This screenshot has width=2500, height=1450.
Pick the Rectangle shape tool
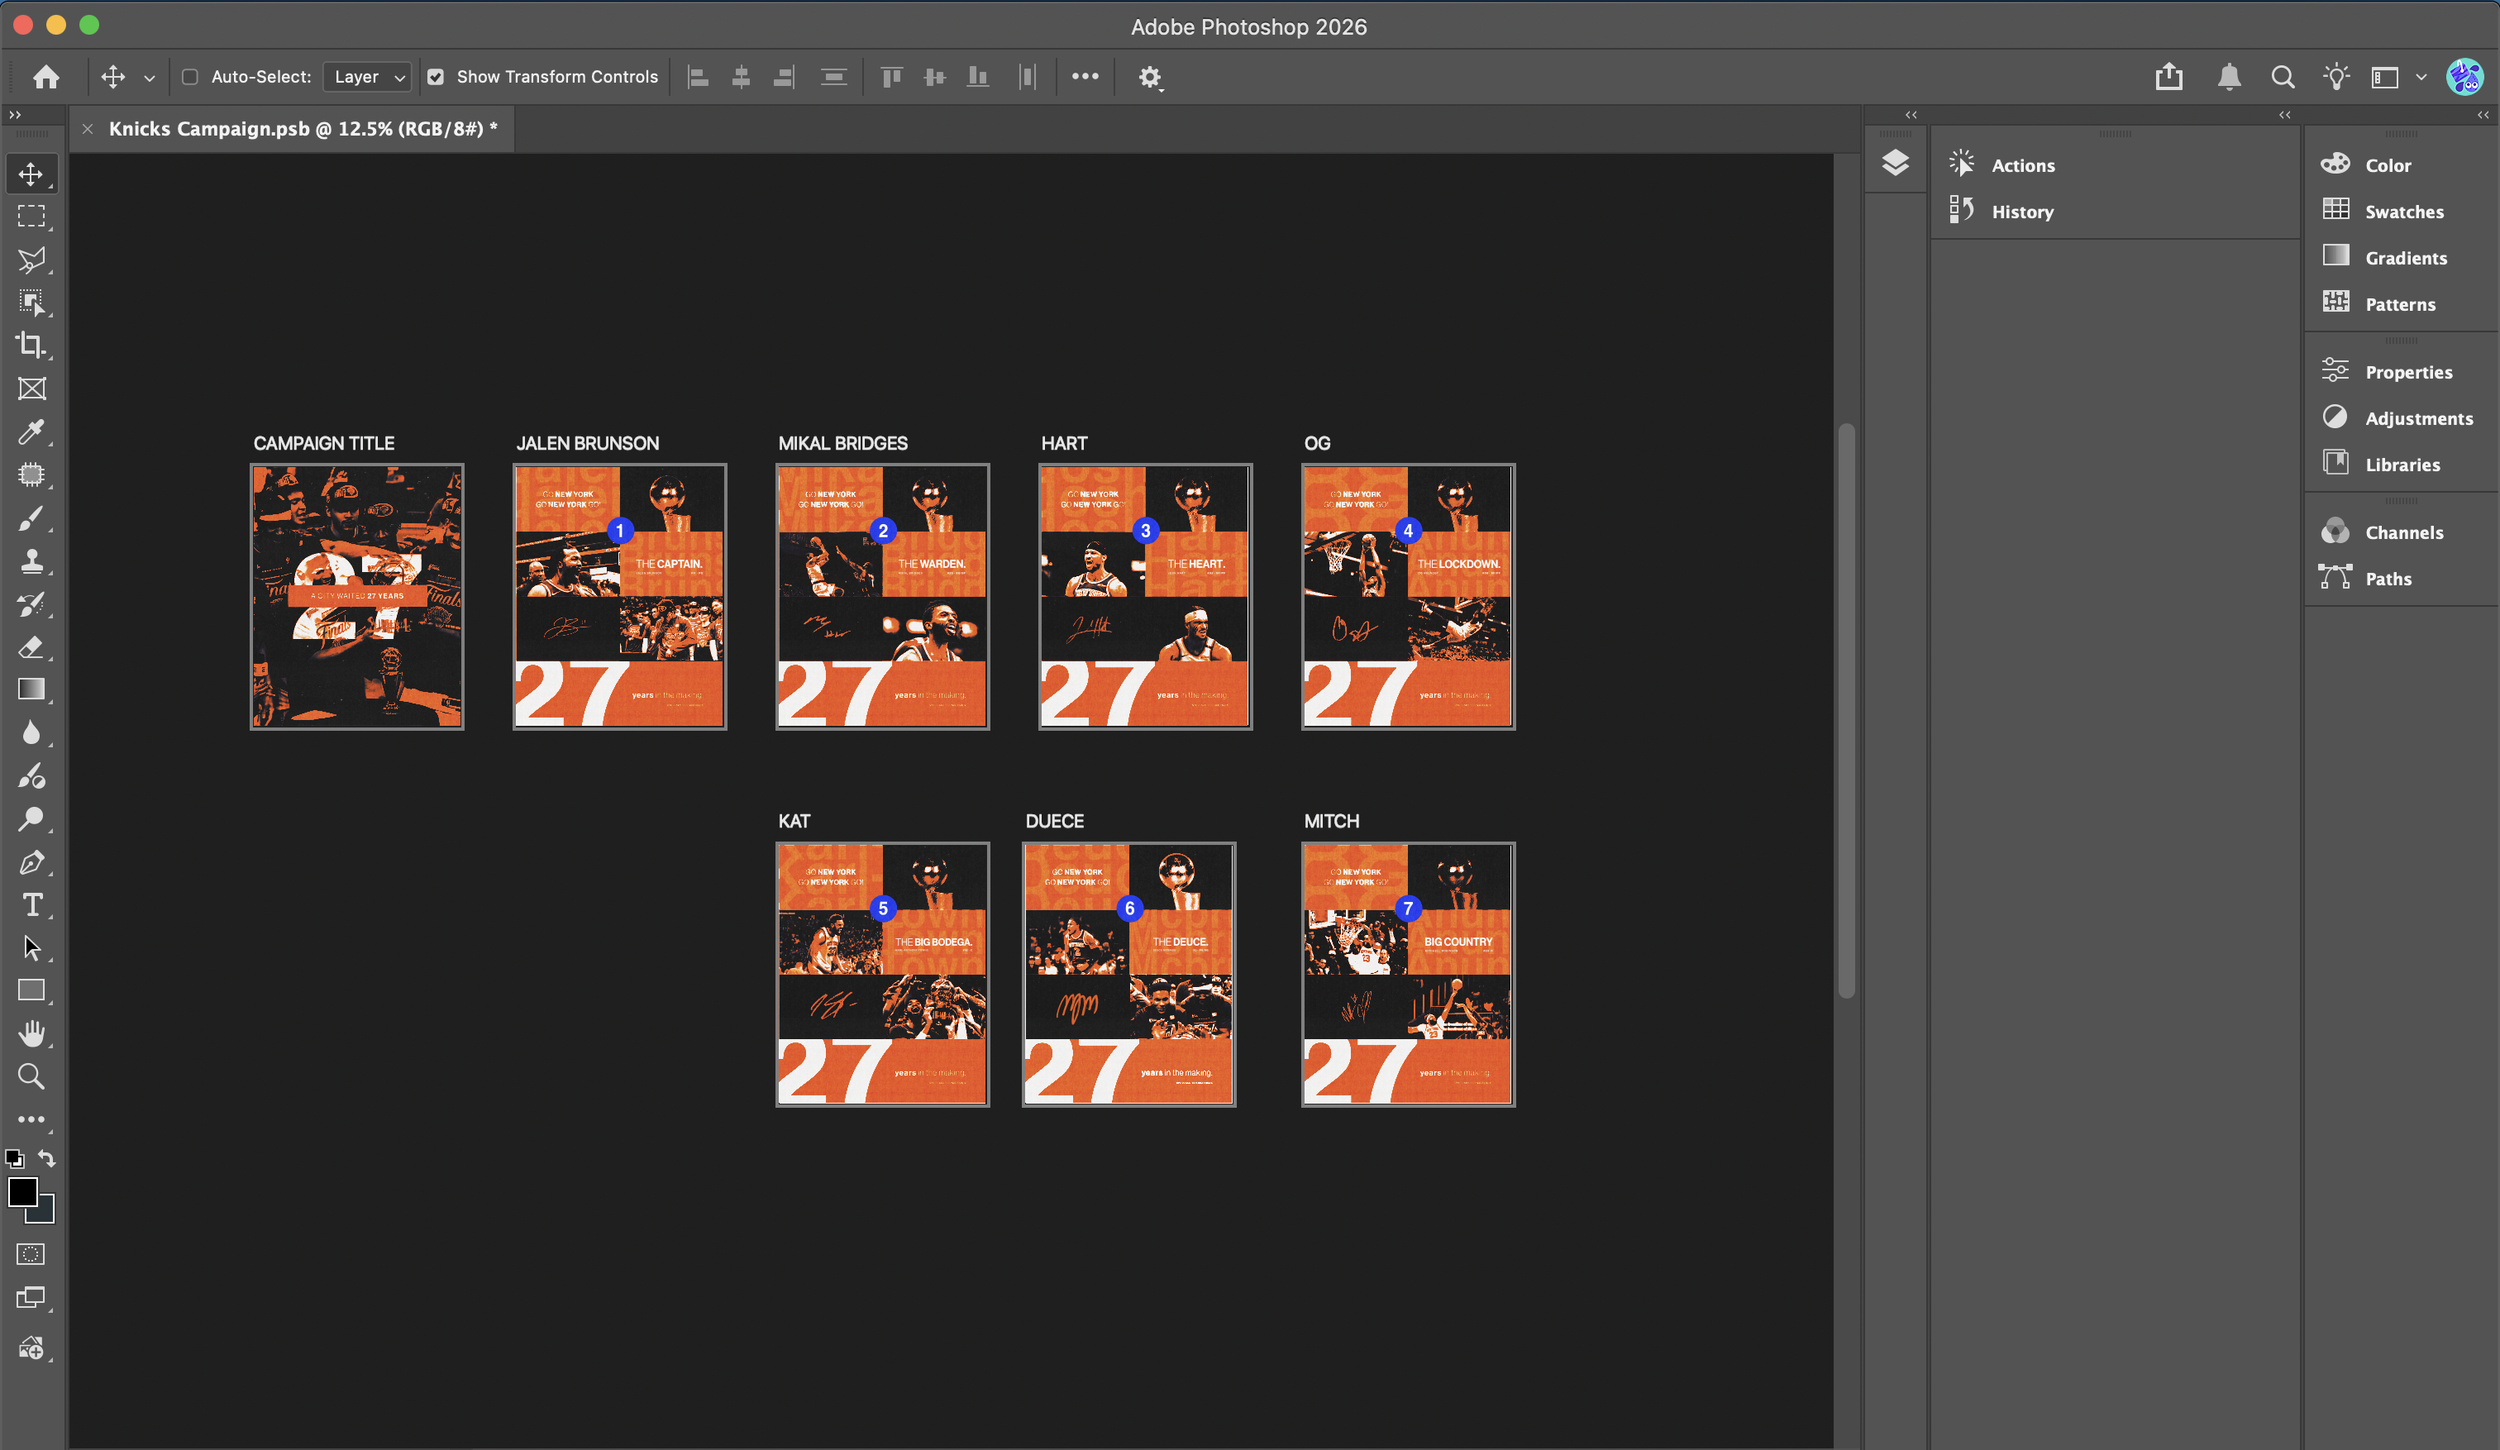coord(31,991)
